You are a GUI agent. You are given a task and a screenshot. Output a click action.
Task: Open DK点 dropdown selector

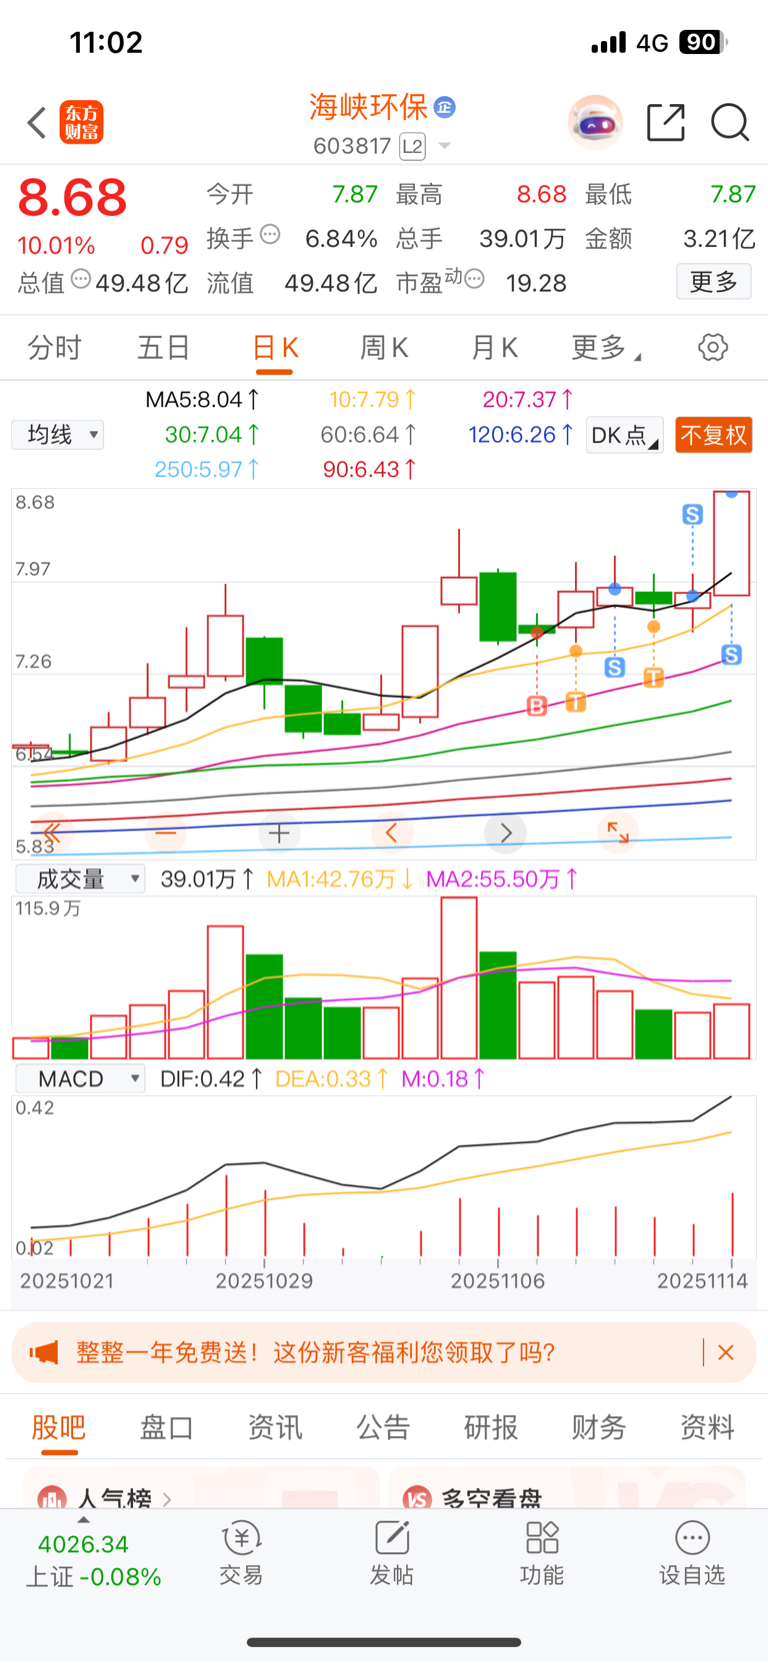pos(625,435)
